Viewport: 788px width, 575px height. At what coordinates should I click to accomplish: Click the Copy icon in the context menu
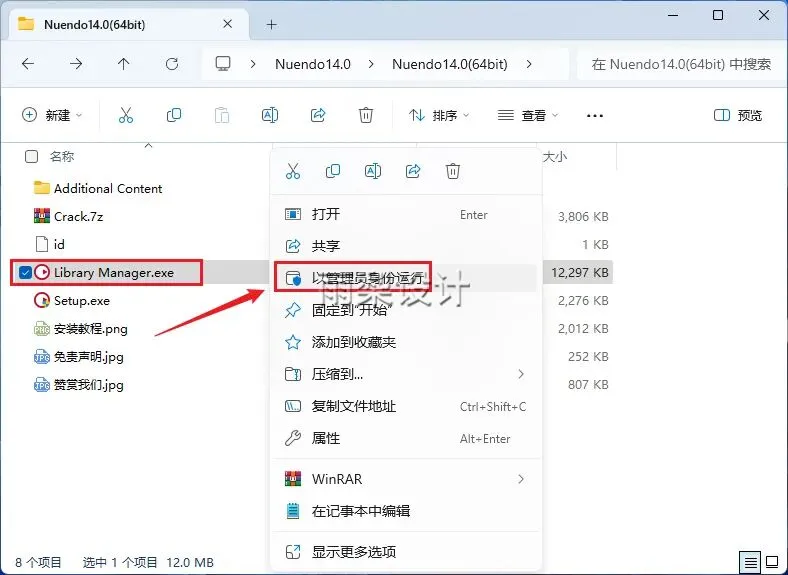(333, 171)
